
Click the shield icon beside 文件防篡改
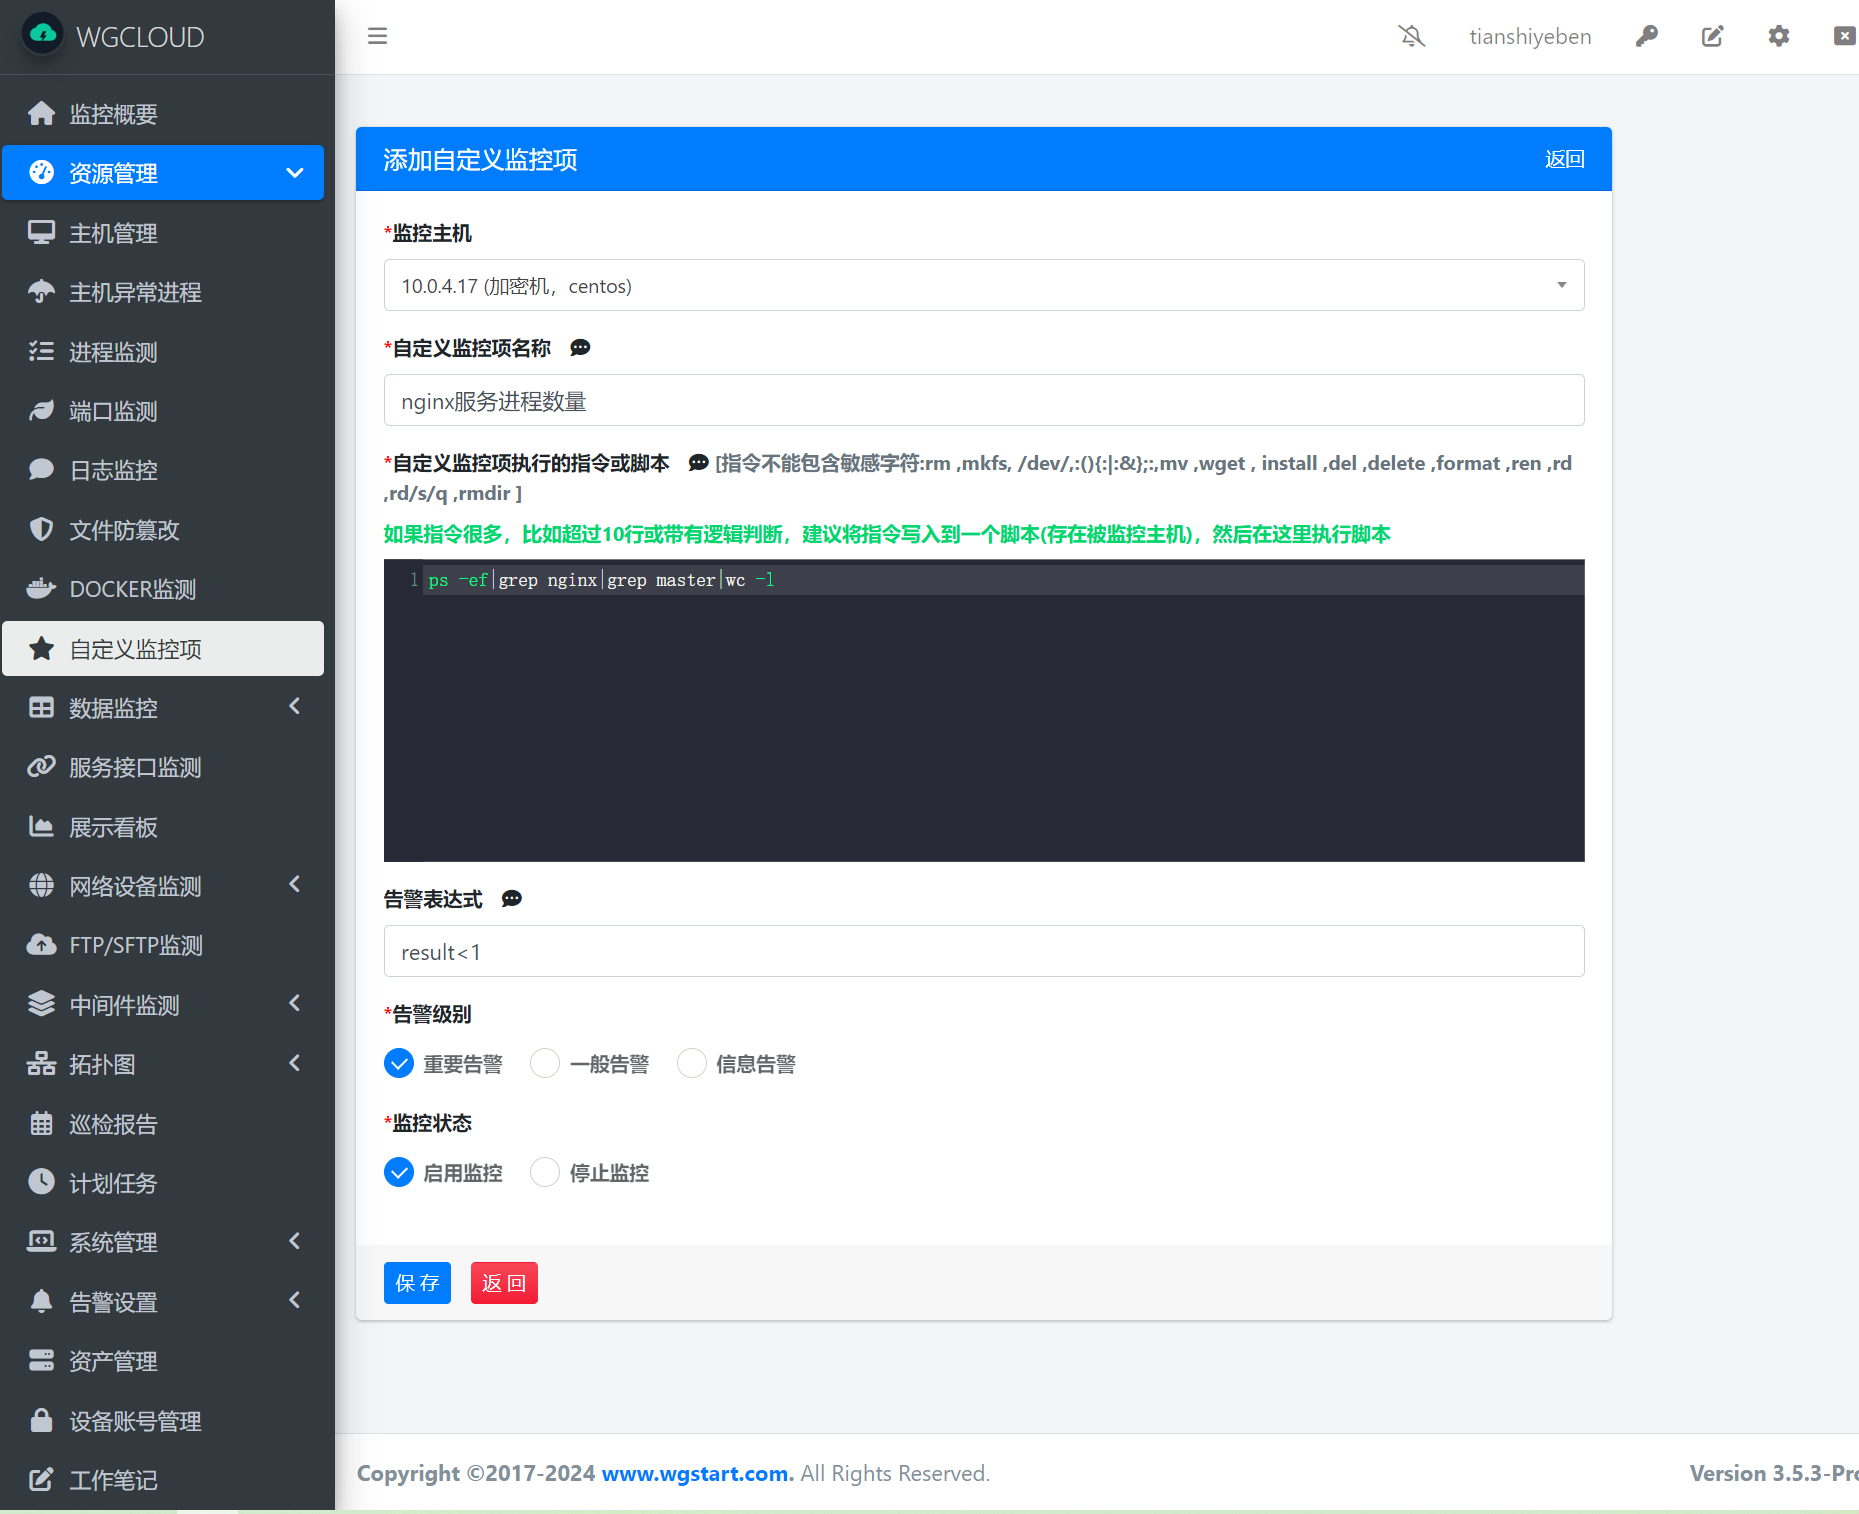tap(41, 529)
